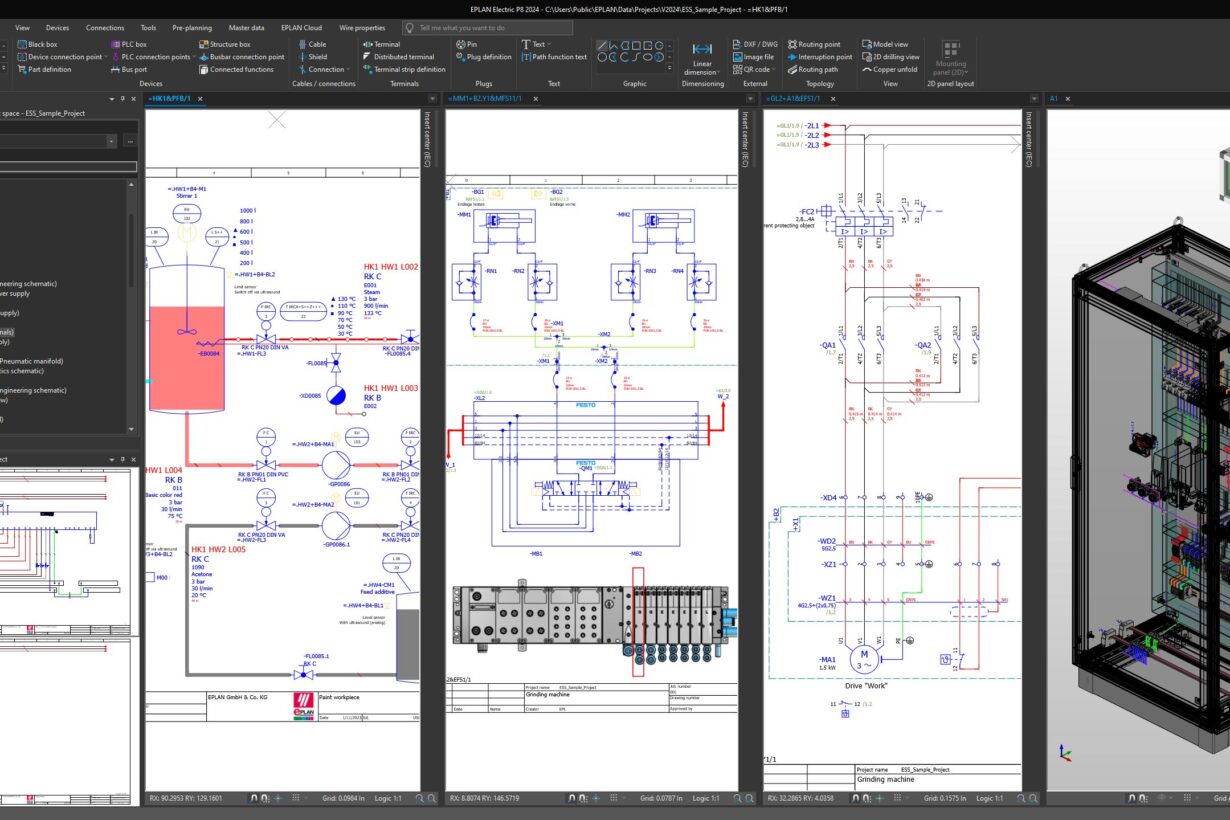This screenshot has width=1230, height=820.
Task: Open the View ribbon tab
Action: pos(22,28)
